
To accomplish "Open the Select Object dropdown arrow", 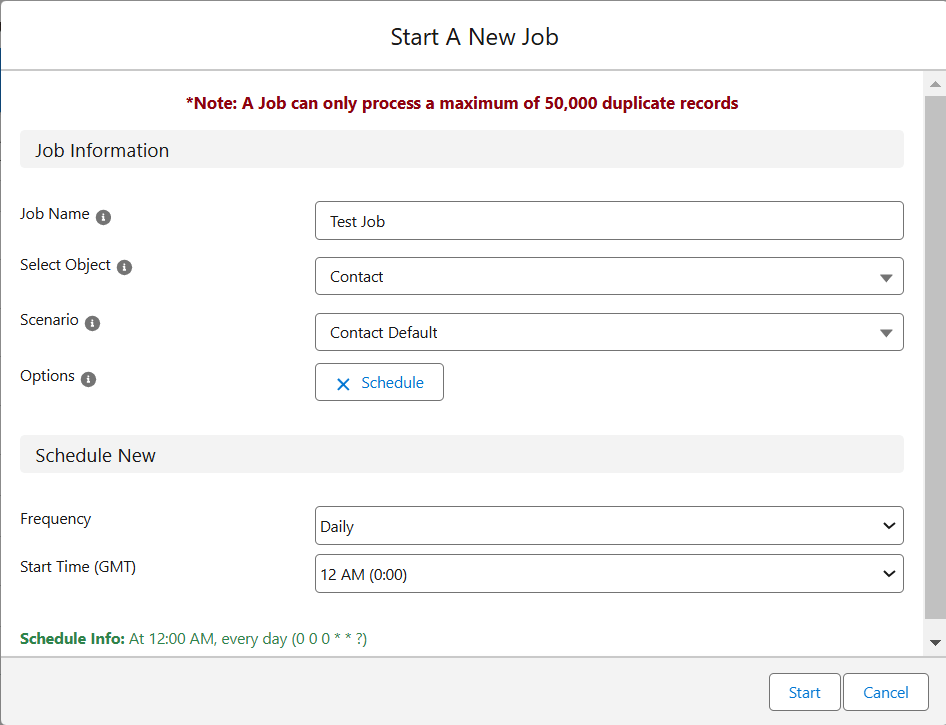I will coord(886,277).
